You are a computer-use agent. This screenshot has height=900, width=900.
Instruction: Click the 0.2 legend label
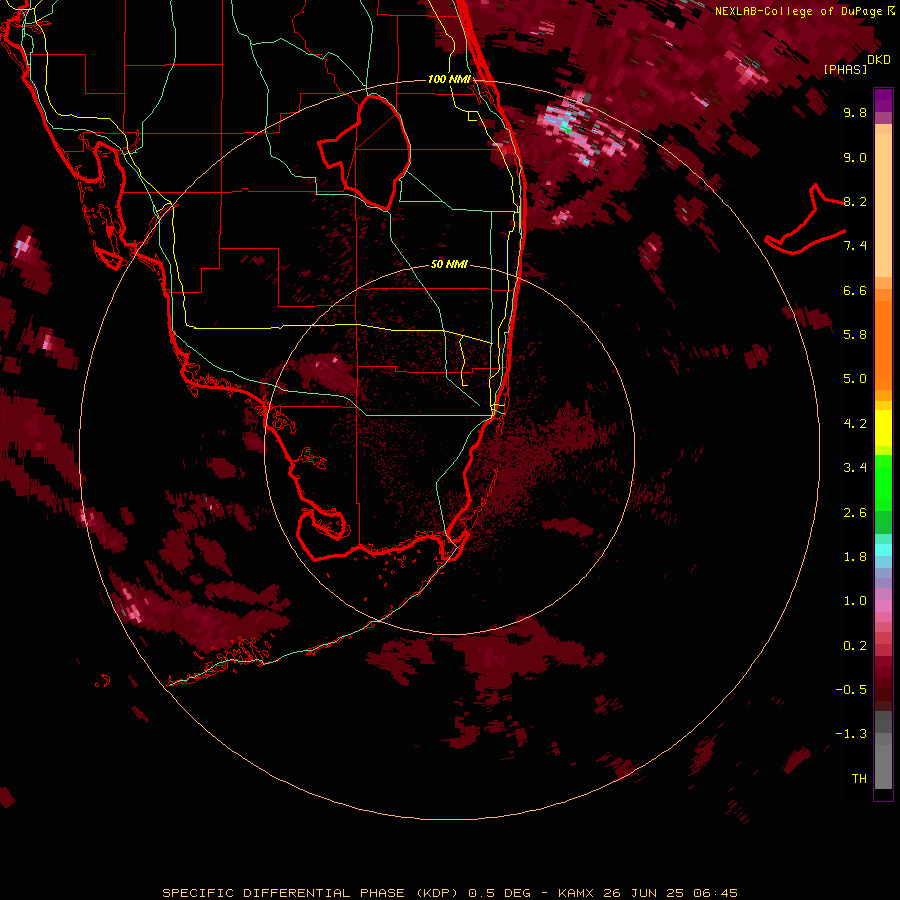pyautogui.click(x=855, y=646)
